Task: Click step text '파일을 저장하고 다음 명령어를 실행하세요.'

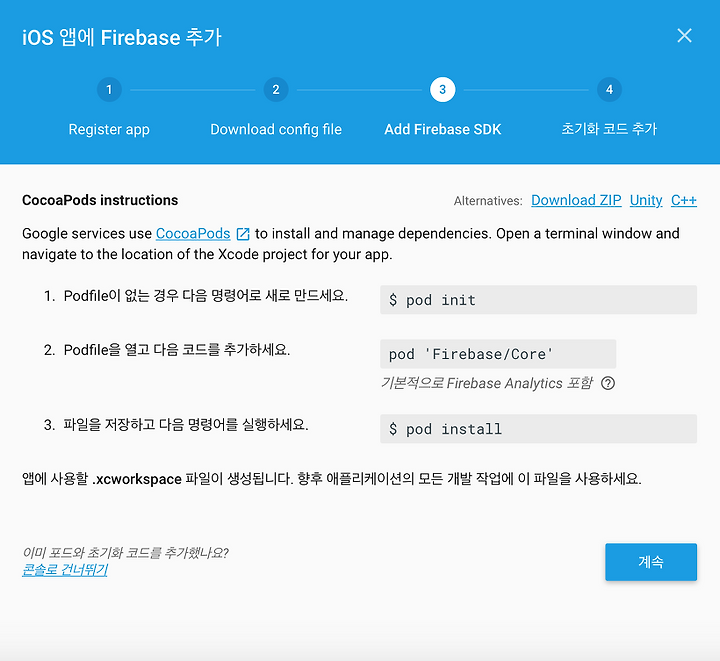Action: click(x=186, y=425)
